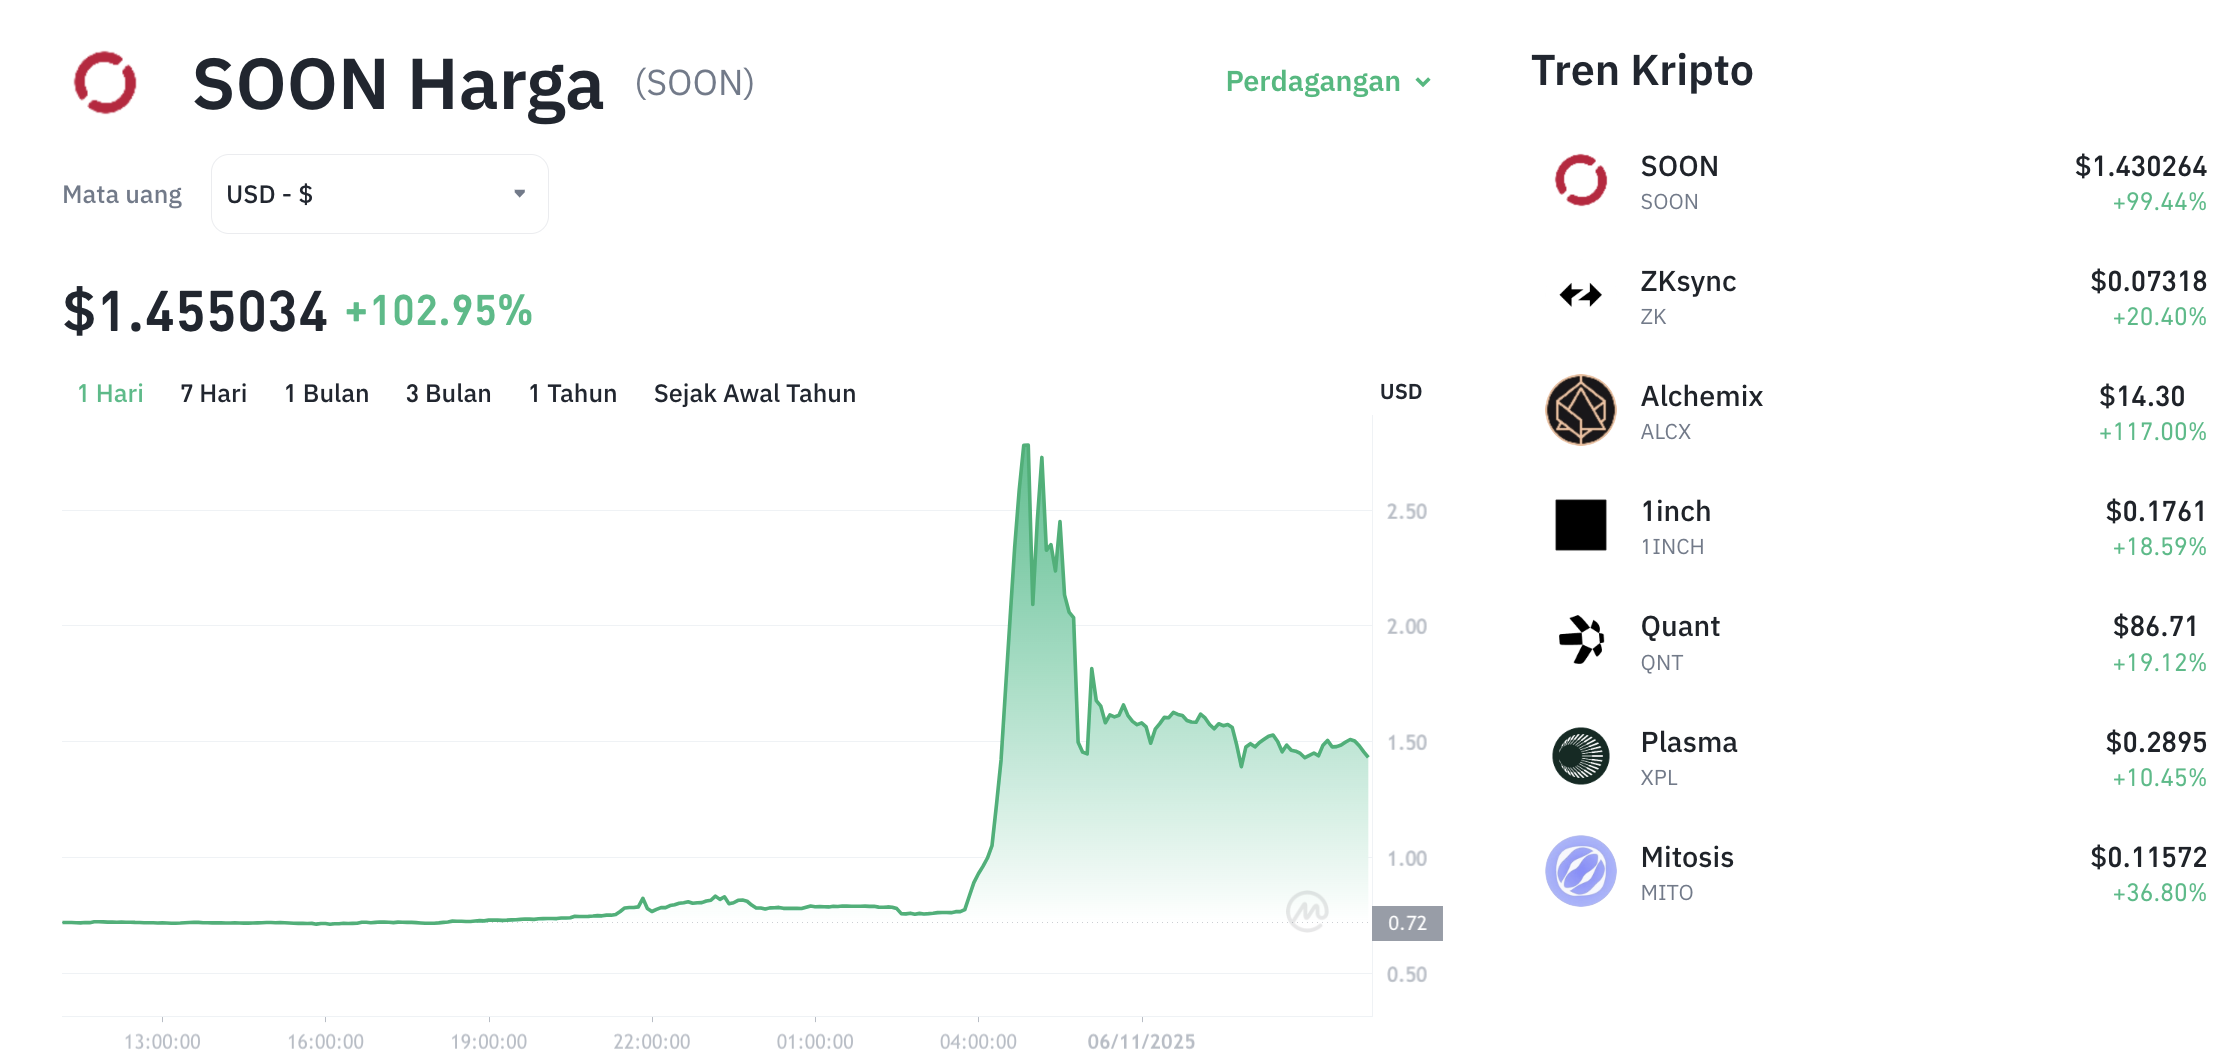Select the Plasma XPL icon
The height and width of the screenshot is (1058, 2230).
pos(1581,757)
